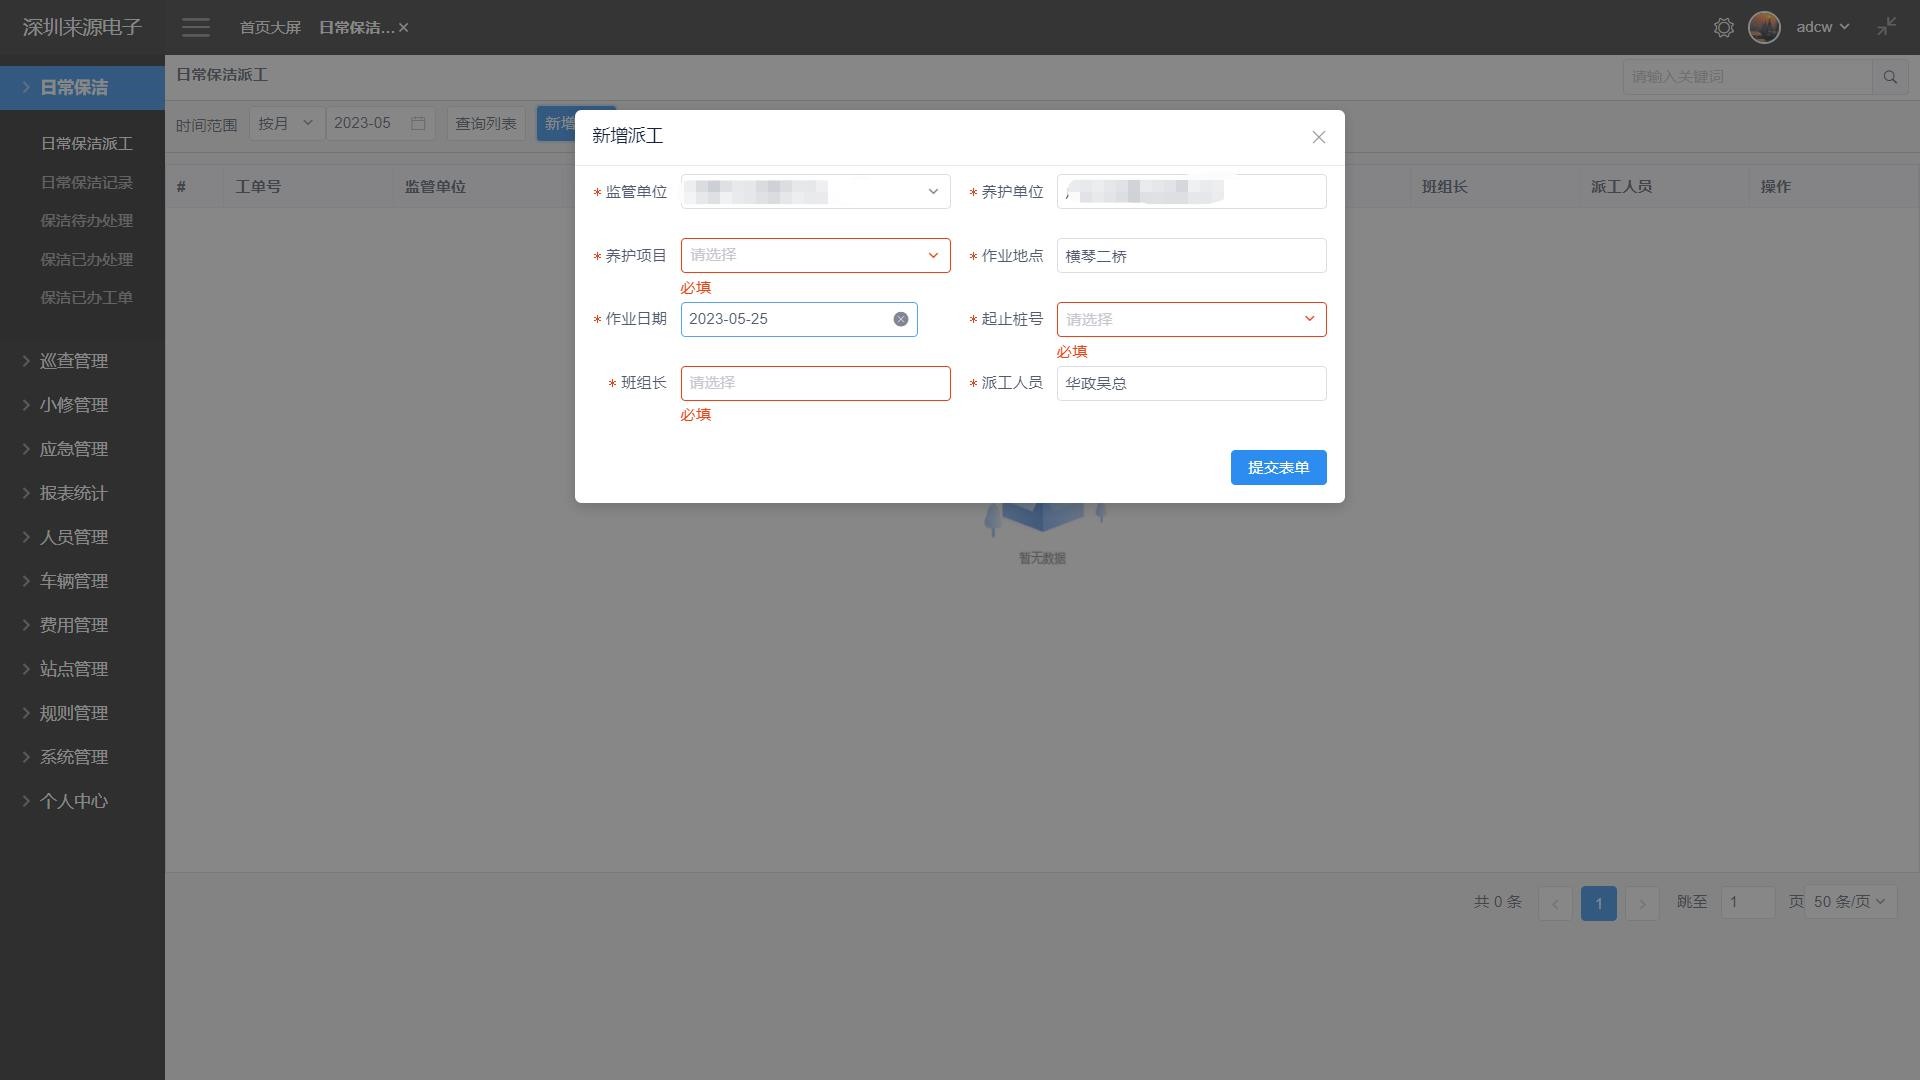Click the 查询列表 button
The image size is (1920, 1080).
click(x=485, y=124)
